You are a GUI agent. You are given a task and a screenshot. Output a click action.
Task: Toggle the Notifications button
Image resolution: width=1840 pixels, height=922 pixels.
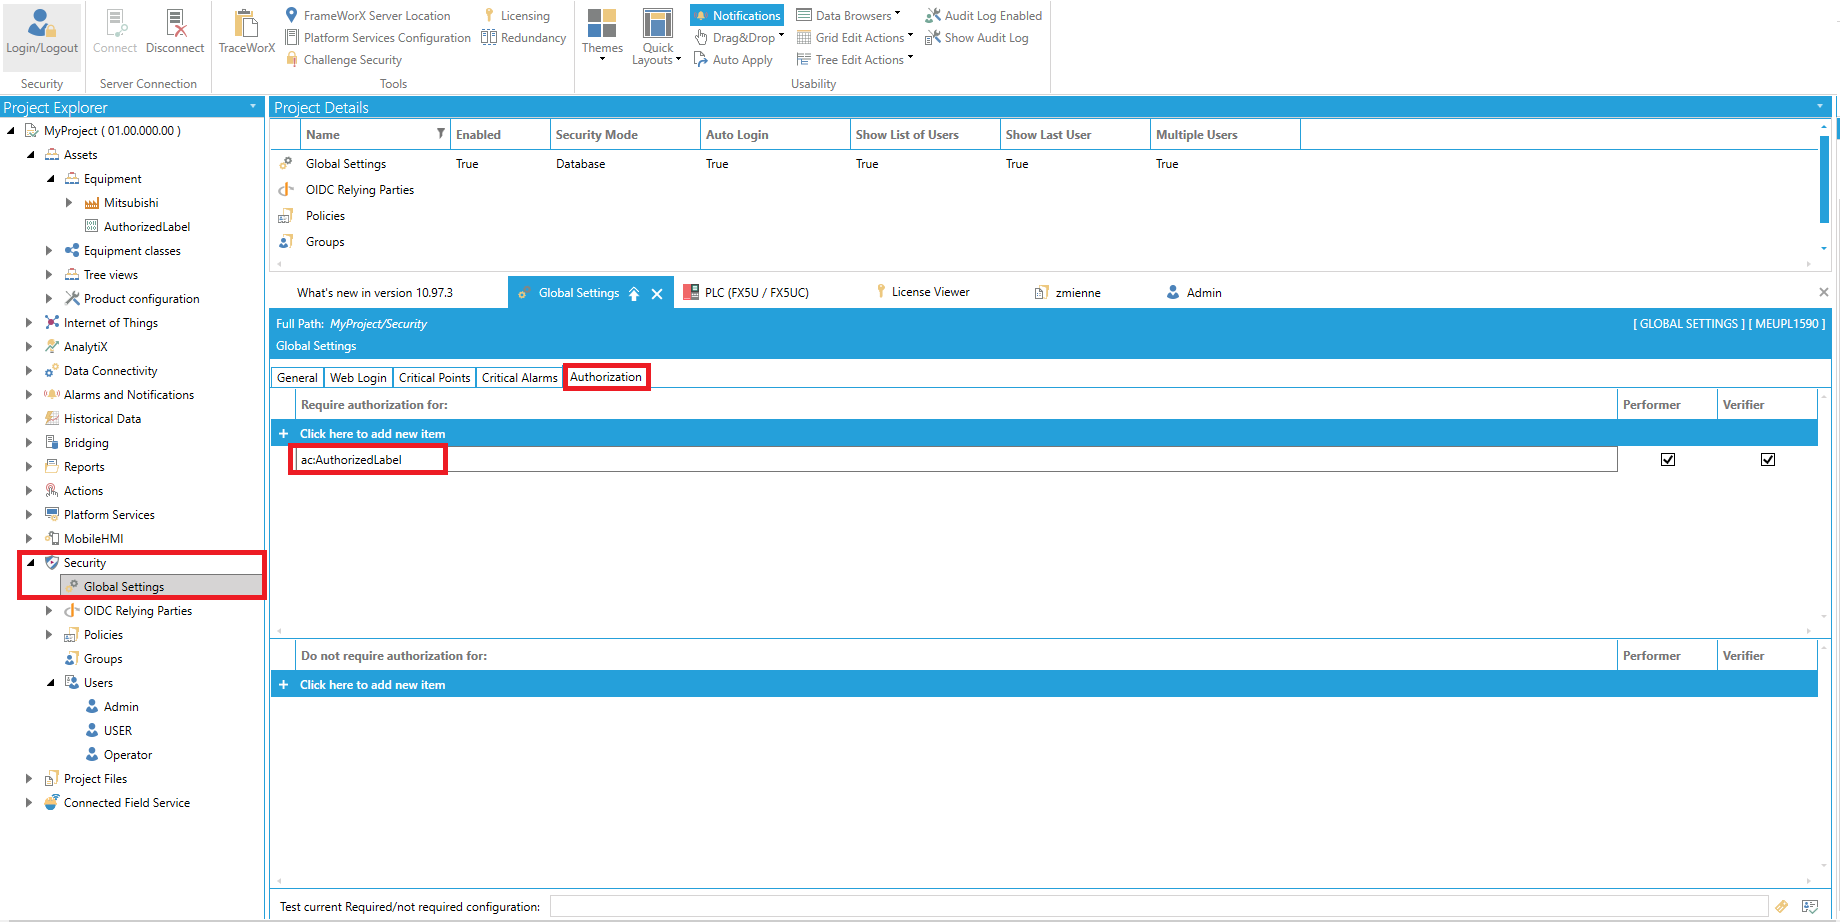737,16
